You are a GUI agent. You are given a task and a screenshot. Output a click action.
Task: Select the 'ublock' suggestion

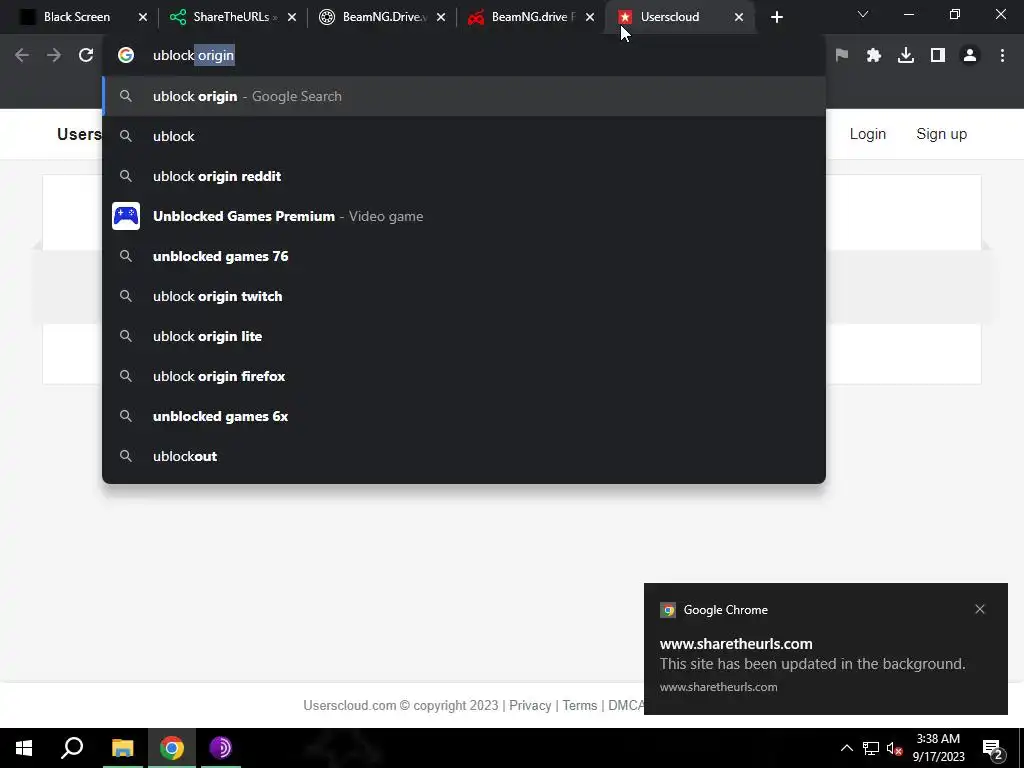pos(464,136)
